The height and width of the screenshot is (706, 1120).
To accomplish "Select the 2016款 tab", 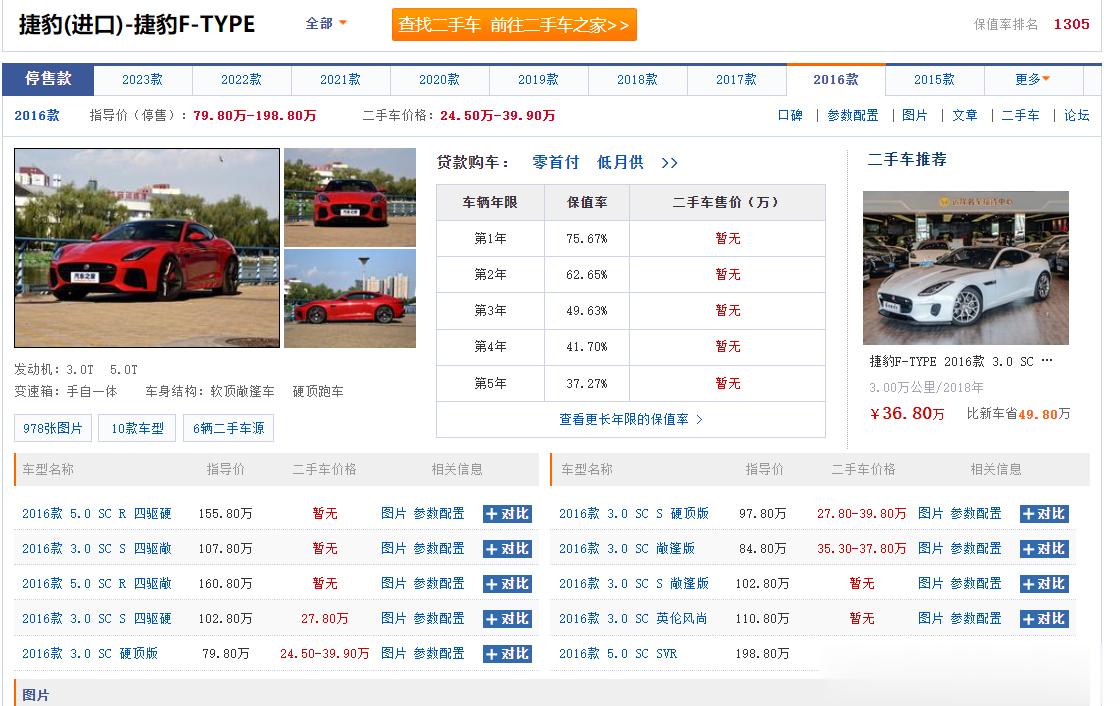I will 836,80.
